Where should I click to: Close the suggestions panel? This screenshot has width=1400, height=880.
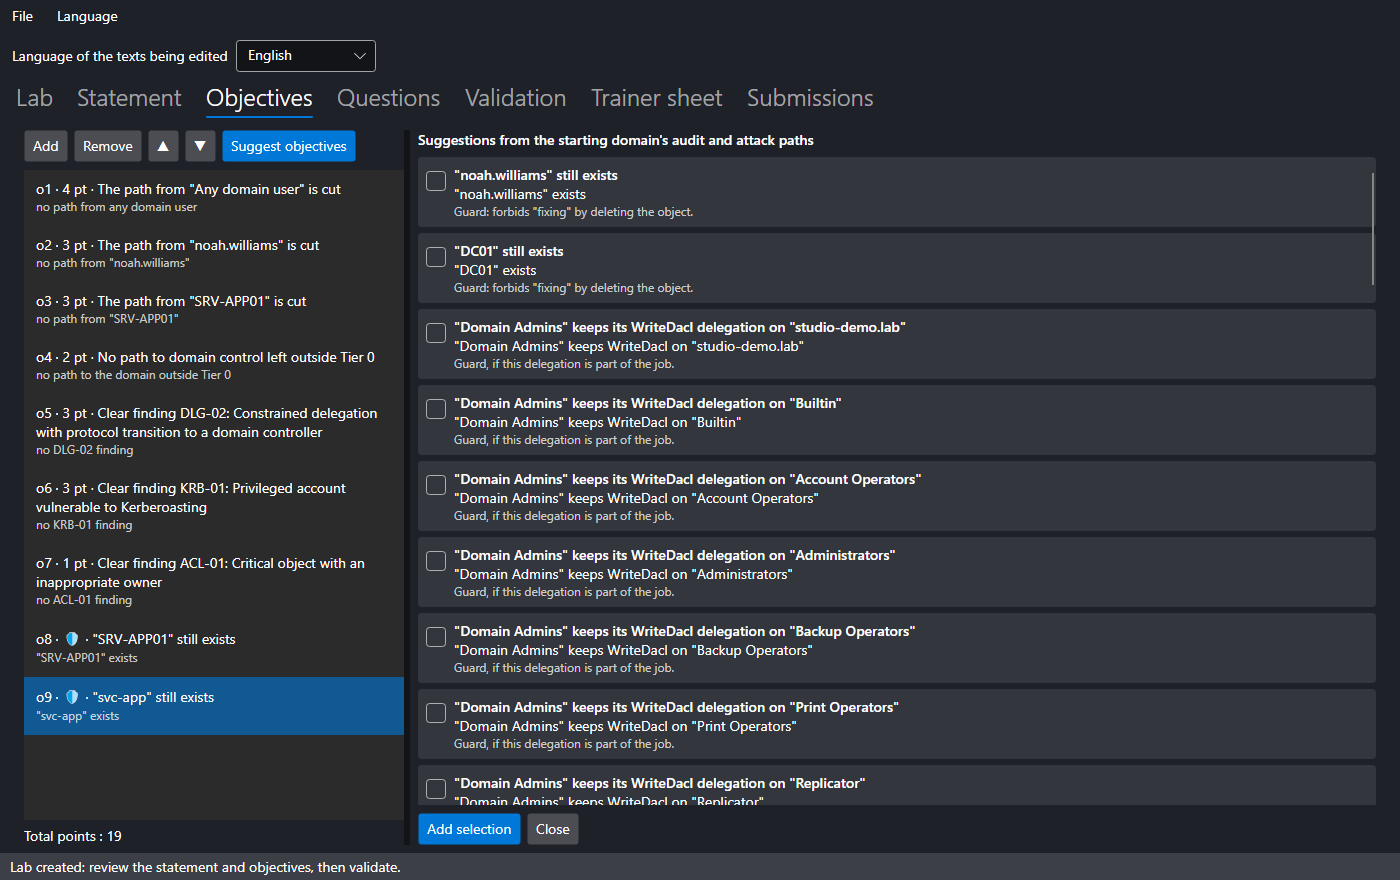(x=552, y=829)
